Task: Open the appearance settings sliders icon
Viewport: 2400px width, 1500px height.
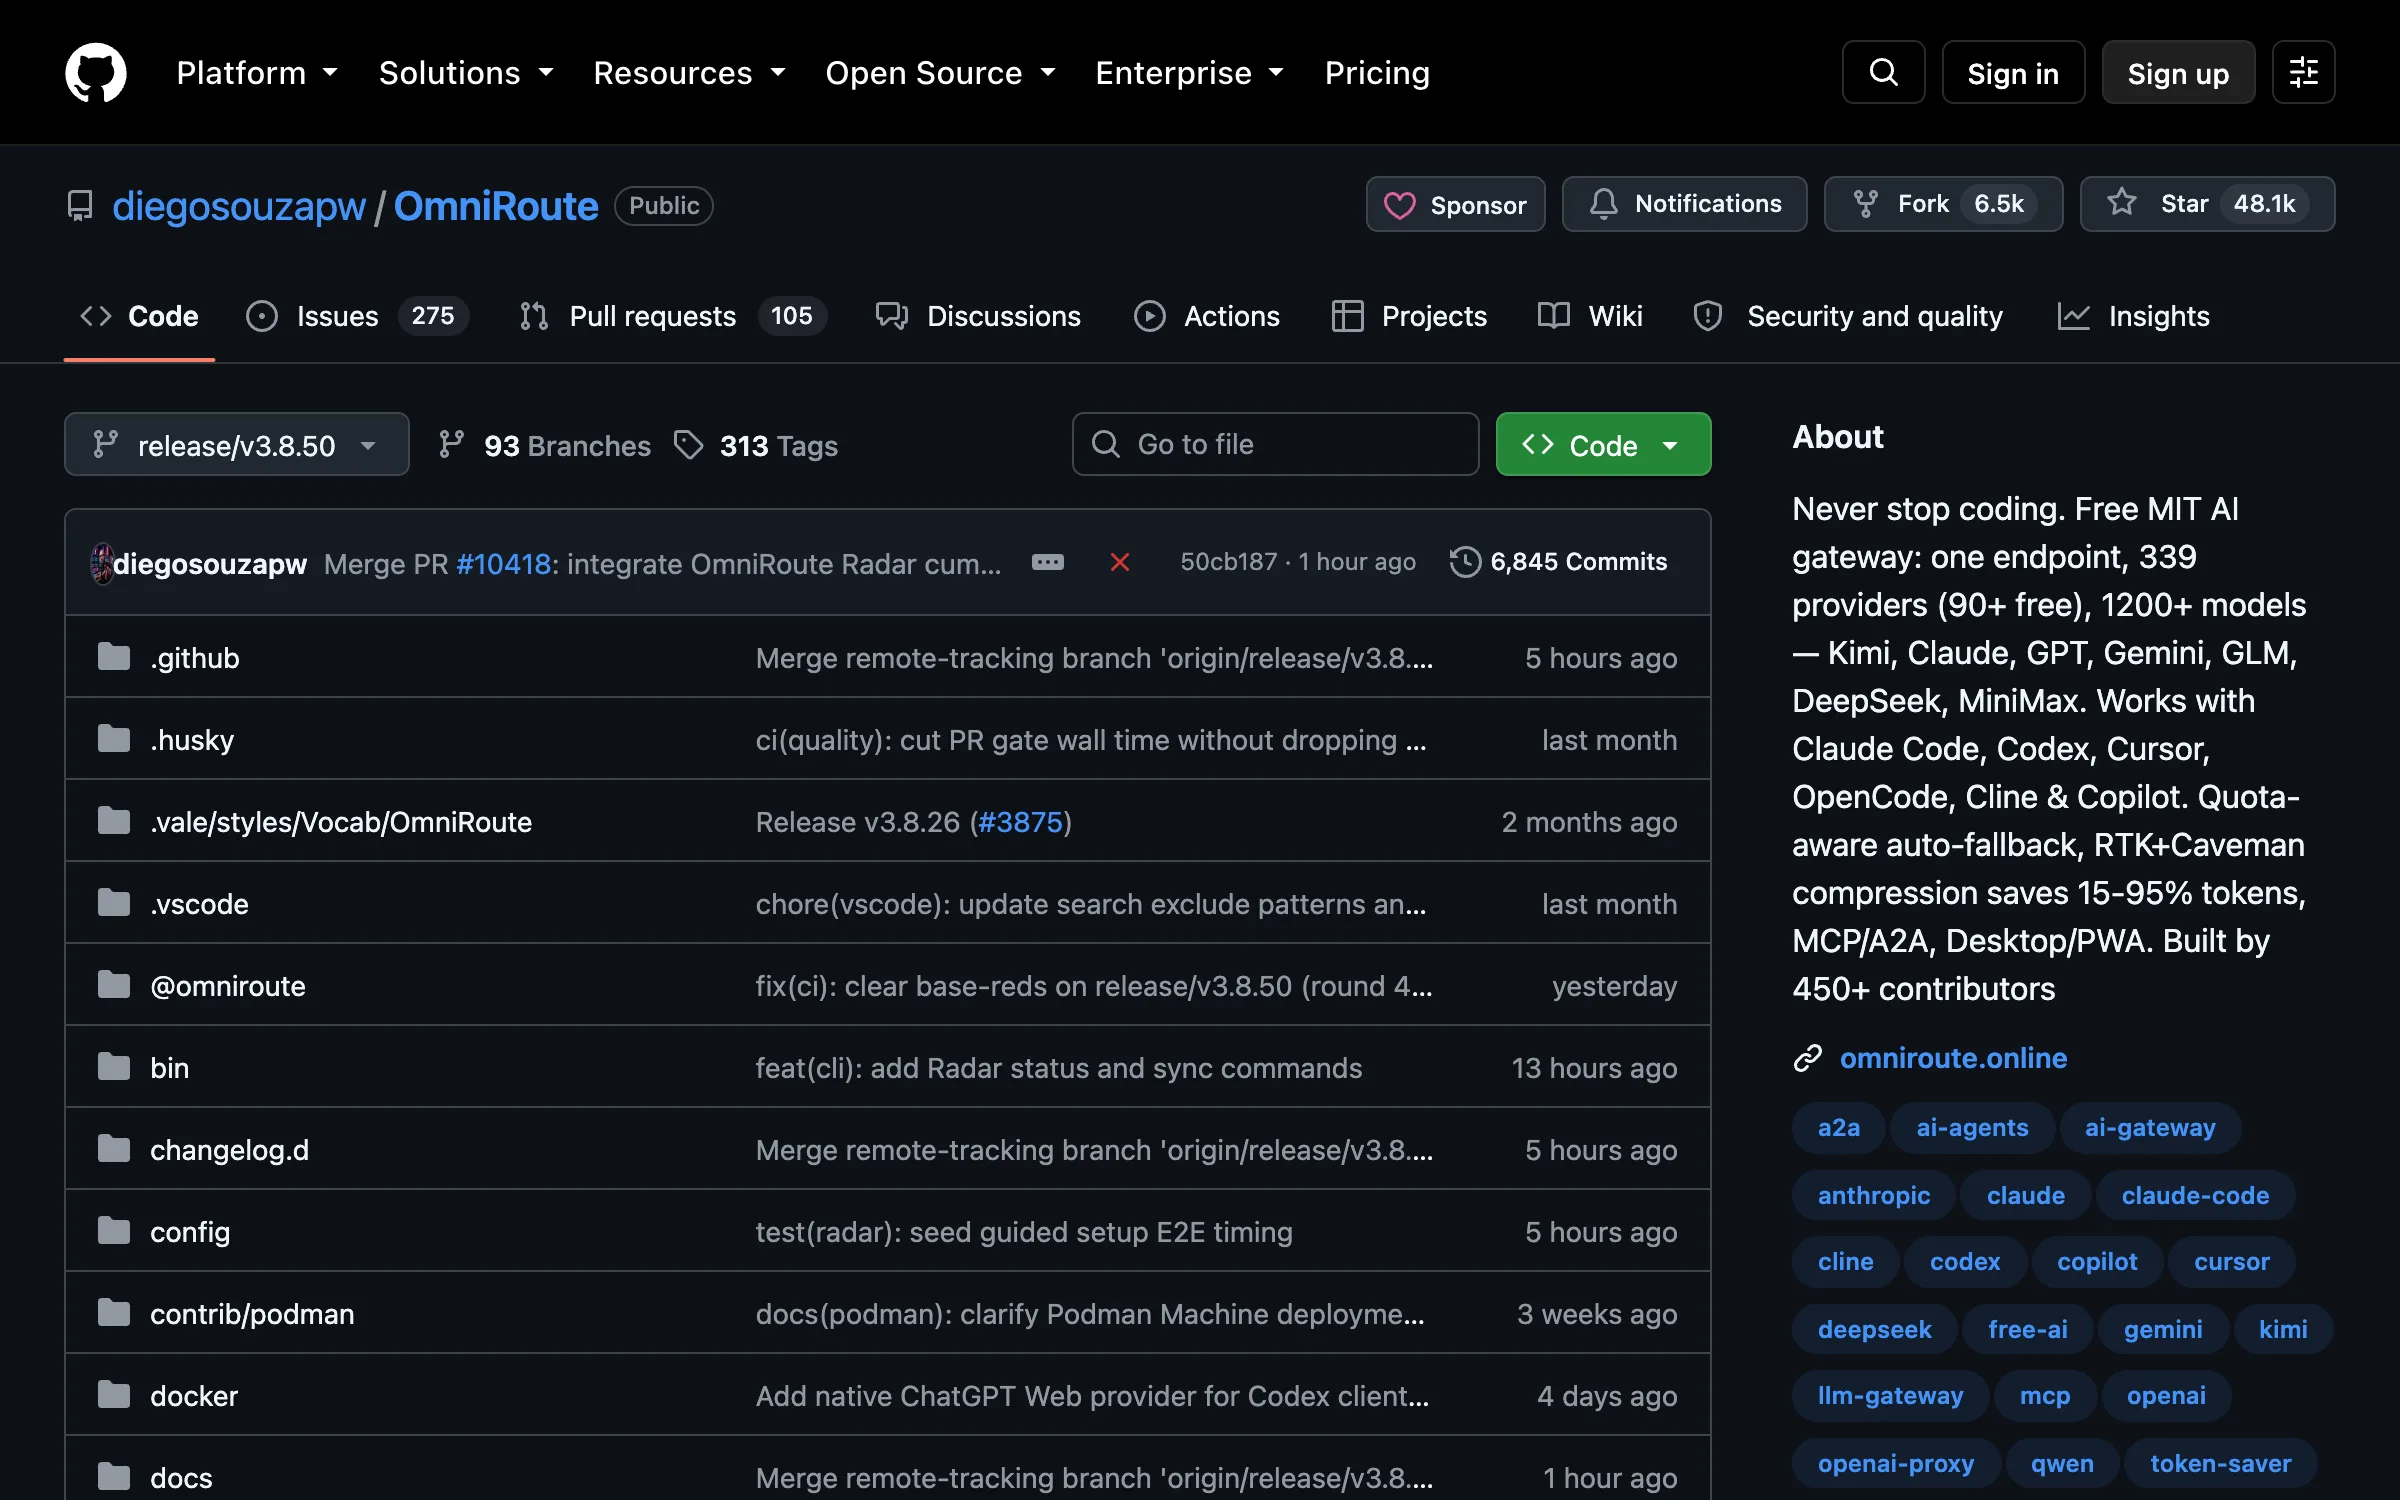Action: pyautogui.click(x=2303, y=72)
